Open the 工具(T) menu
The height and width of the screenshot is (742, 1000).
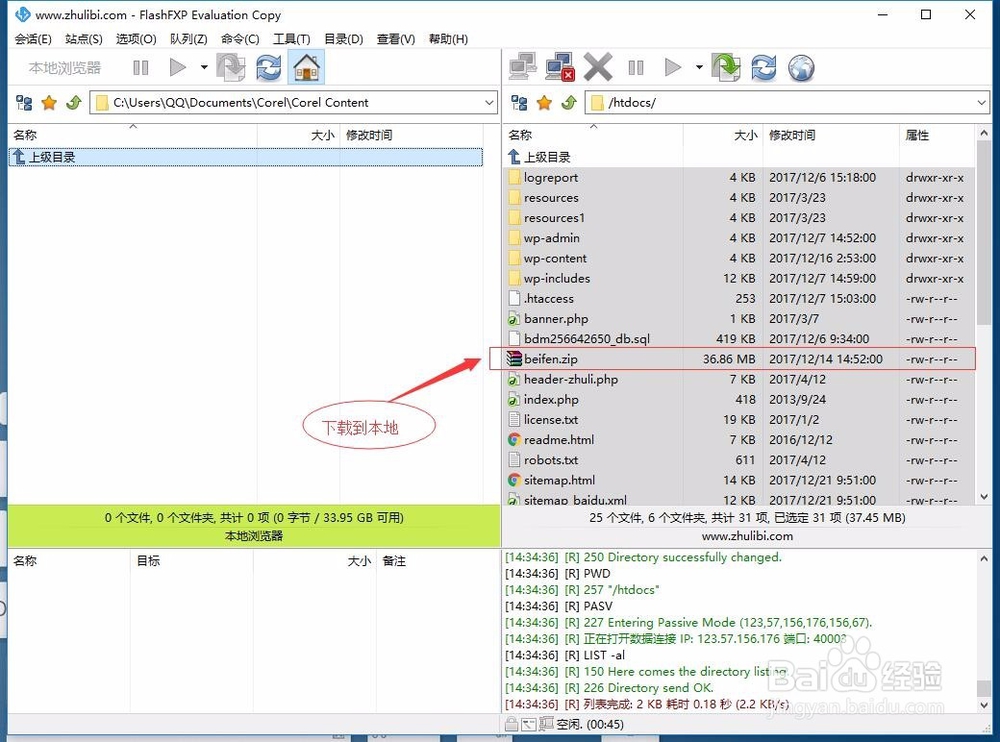click(x=291, y=39)
